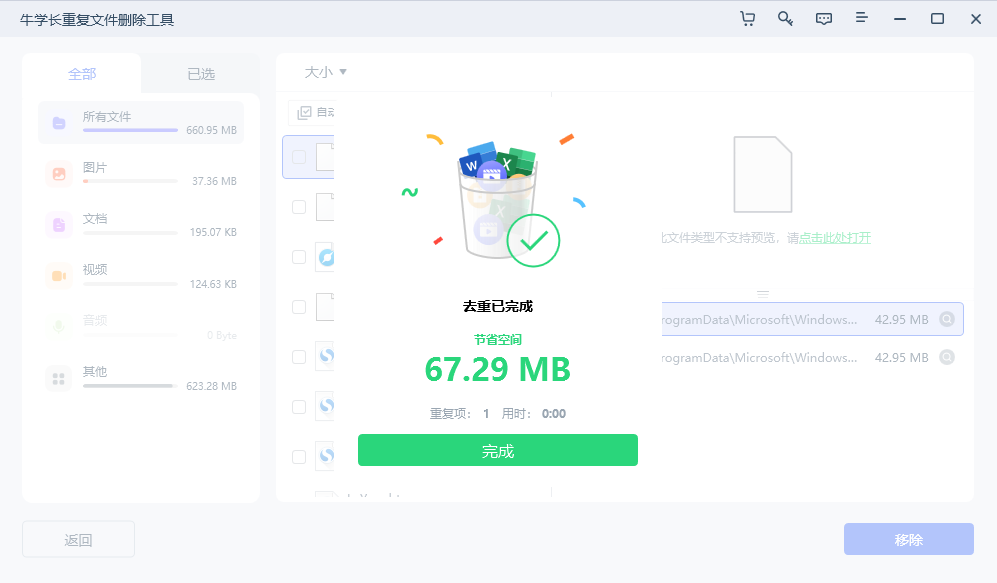The height and width of the screenshot is (583, 997).
Task: Click the 移除 button
Action: point(909,540)
